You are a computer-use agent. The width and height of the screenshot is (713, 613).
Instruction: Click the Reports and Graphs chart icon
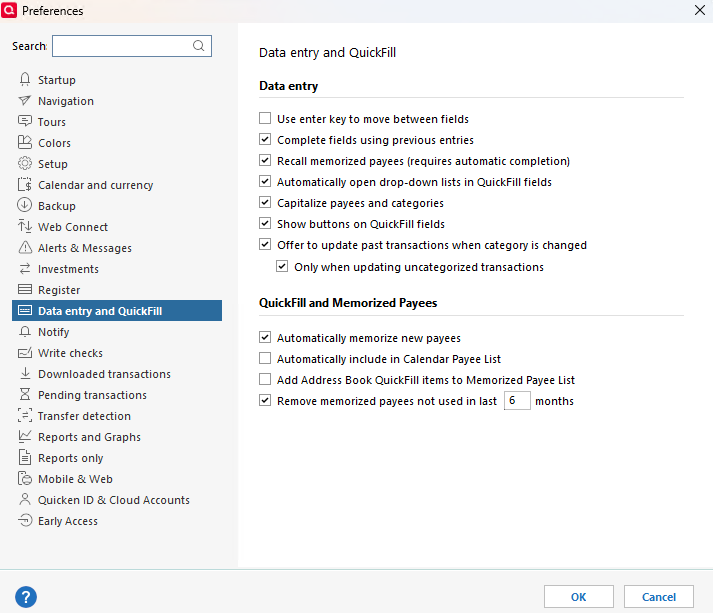click(x=25, y=436)
